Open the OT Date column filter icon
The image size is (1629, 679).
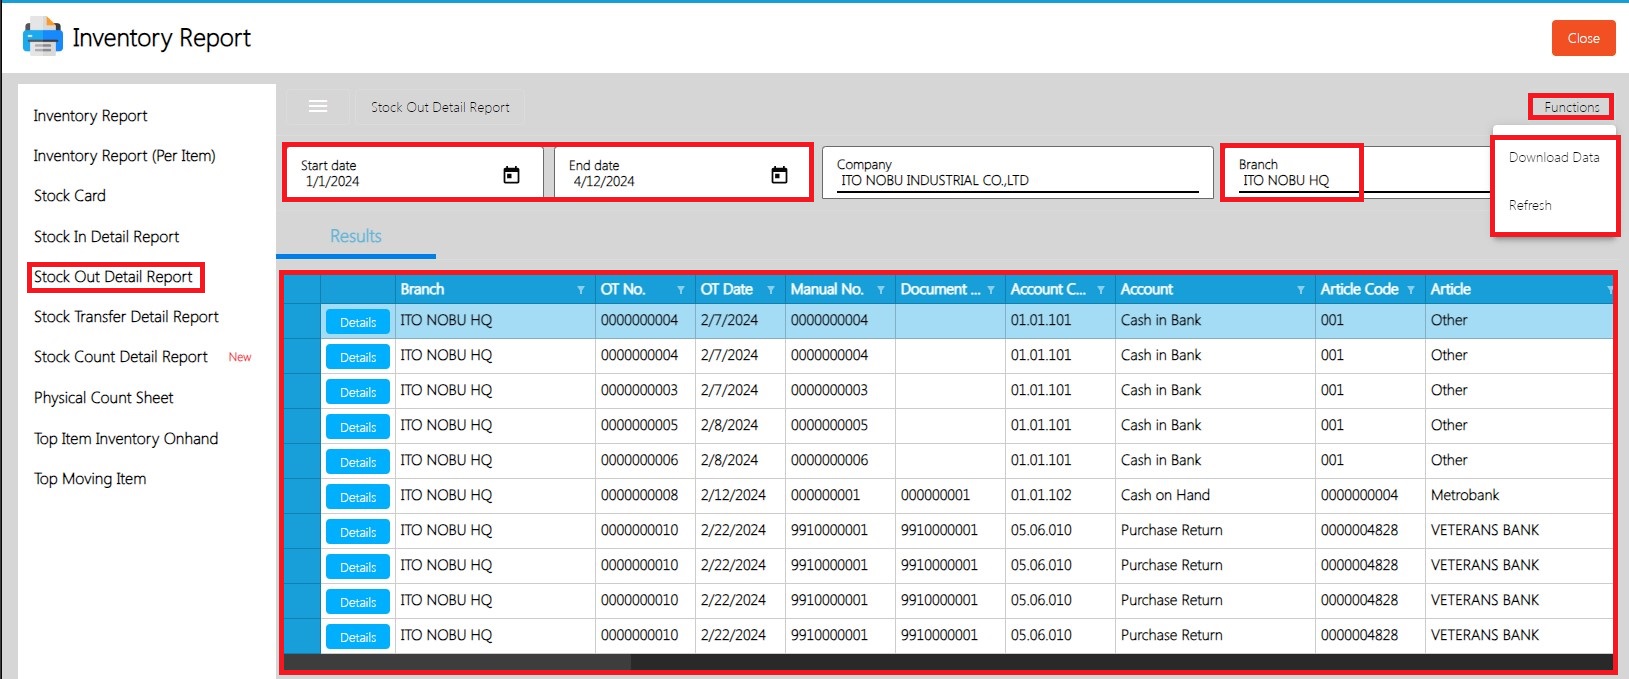tap(771, 290)
